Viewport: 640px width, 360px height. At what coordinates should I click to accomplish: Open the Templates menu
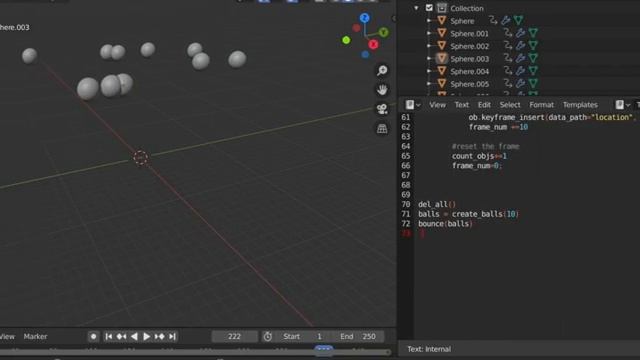click(x=580, y=105)
